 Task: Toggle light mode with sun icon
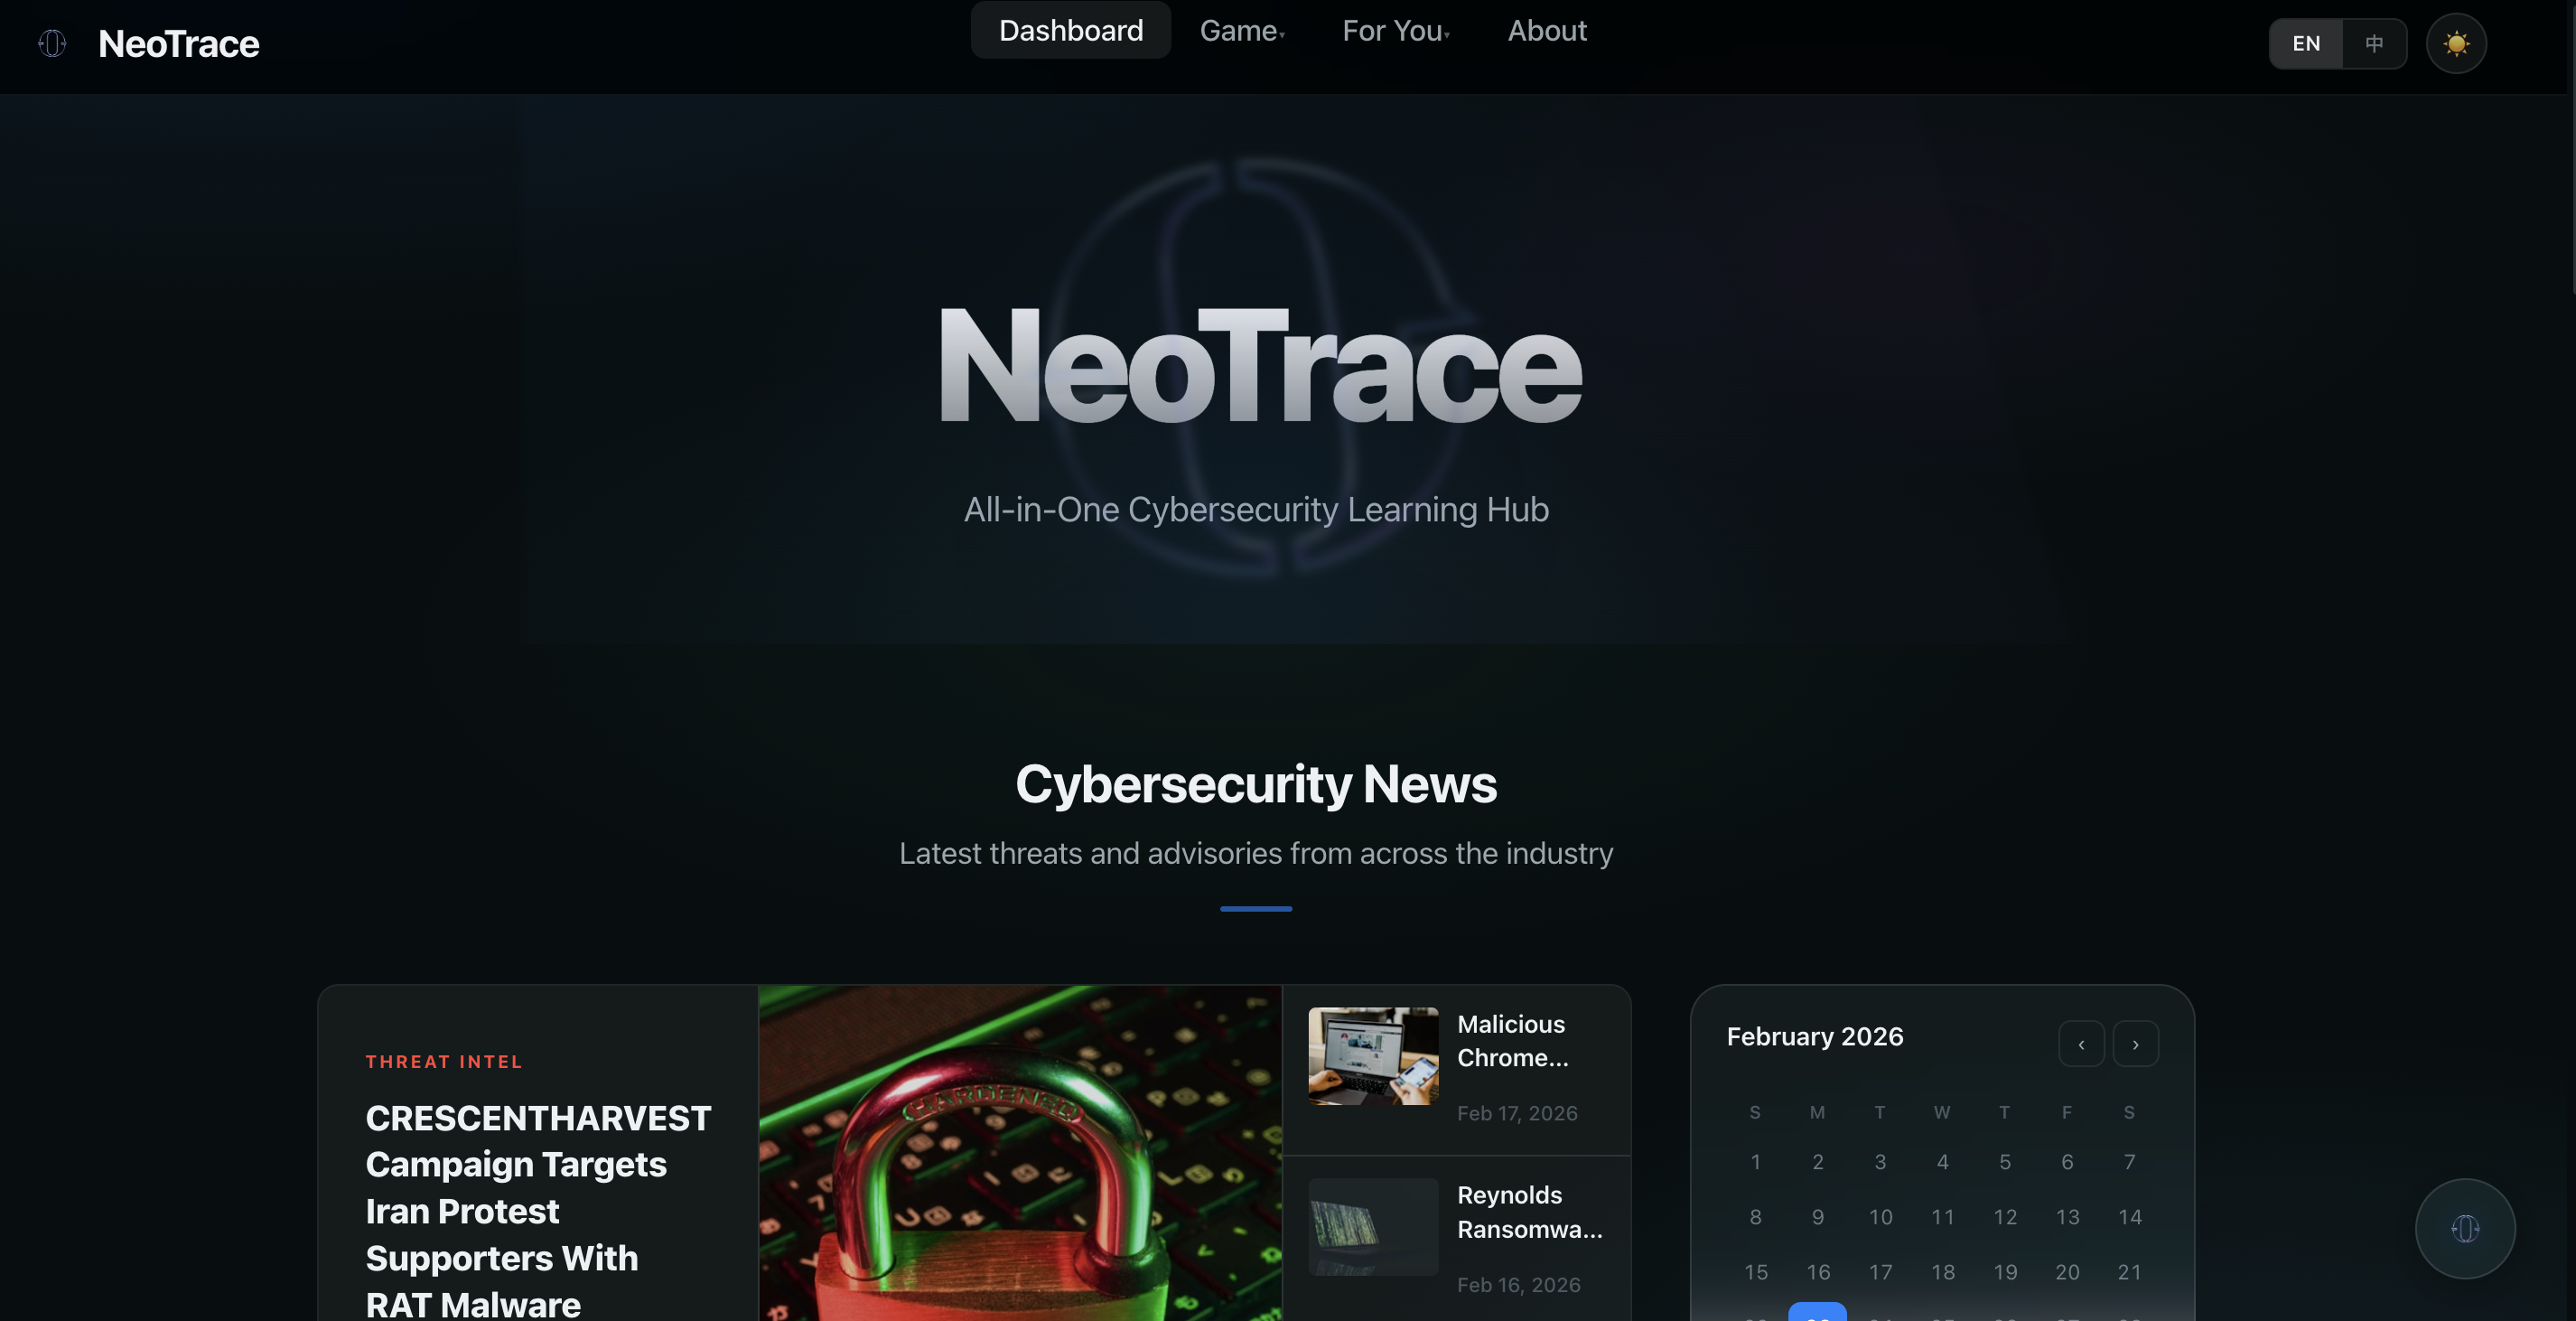coord(2456,43)
